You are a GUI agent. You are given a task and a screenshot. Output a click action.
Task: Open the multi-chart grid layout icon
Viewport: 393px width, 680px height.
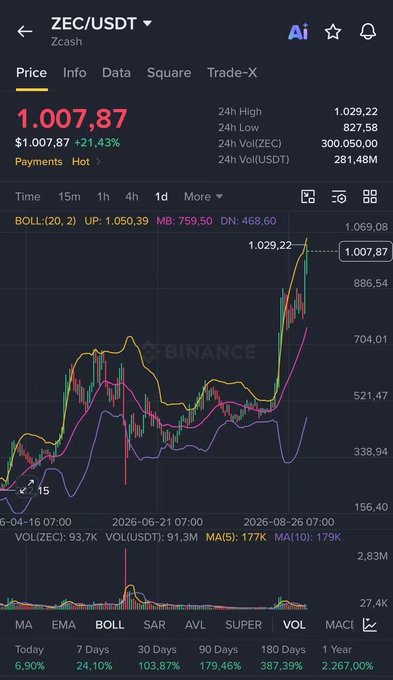coord(370,196)
